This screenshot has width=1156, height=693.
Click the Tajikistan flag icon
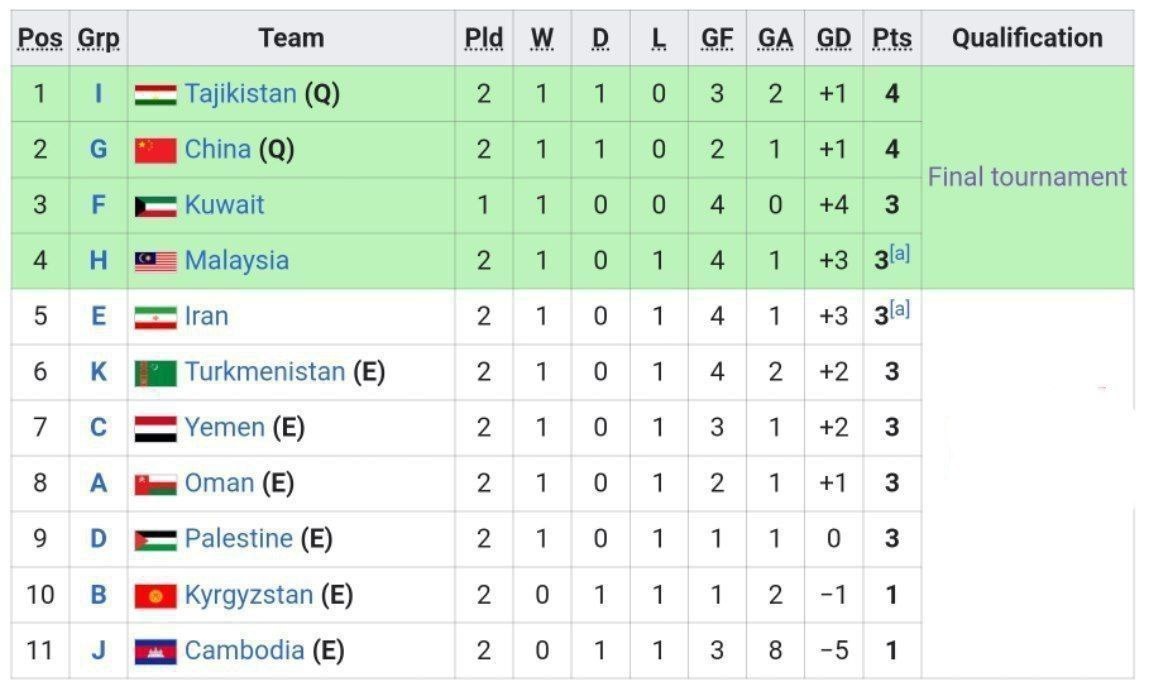coord(155,95)
